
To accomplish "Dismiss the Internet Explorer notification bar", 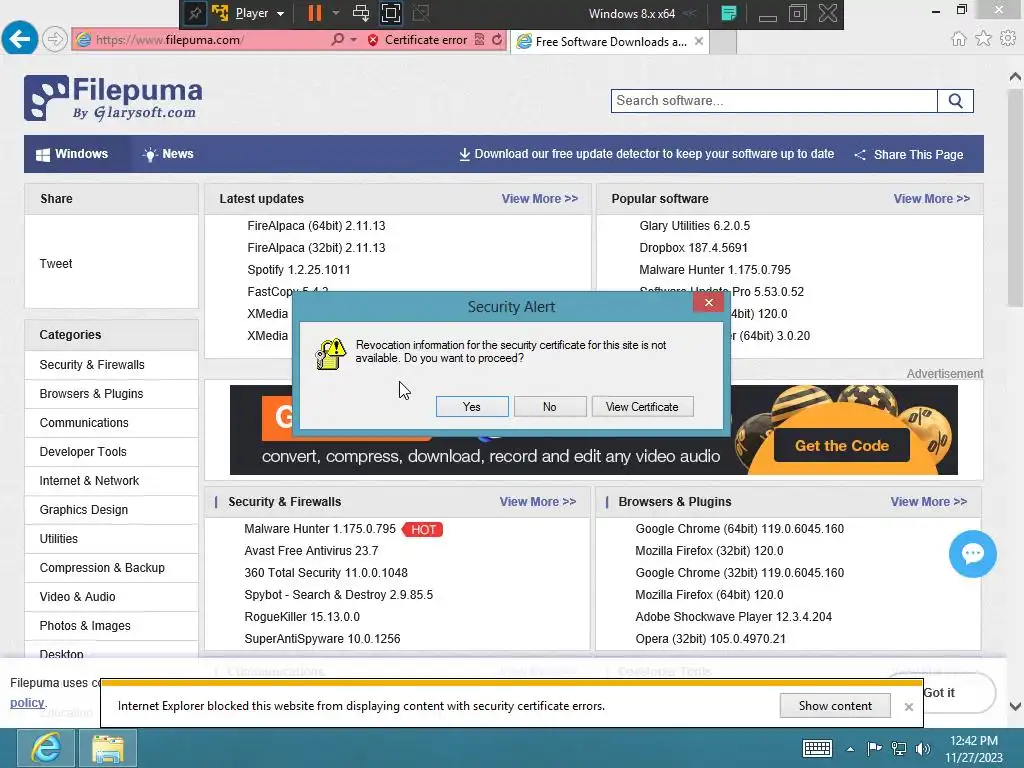I will click(908, 707).
